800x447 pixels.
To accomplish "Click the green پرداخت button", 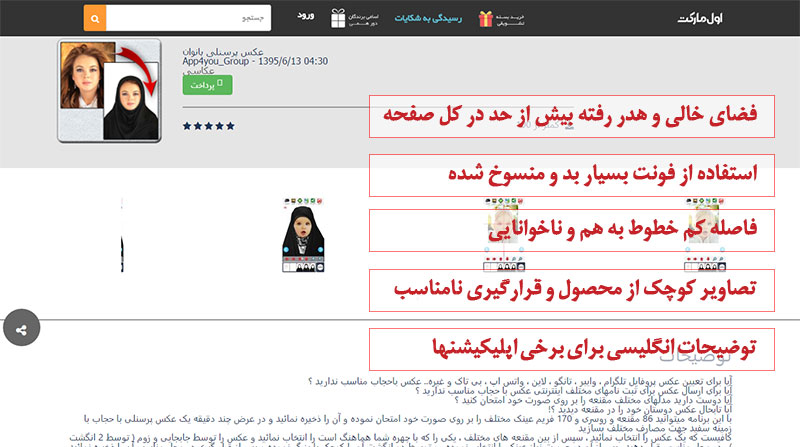I will [207, 85].
